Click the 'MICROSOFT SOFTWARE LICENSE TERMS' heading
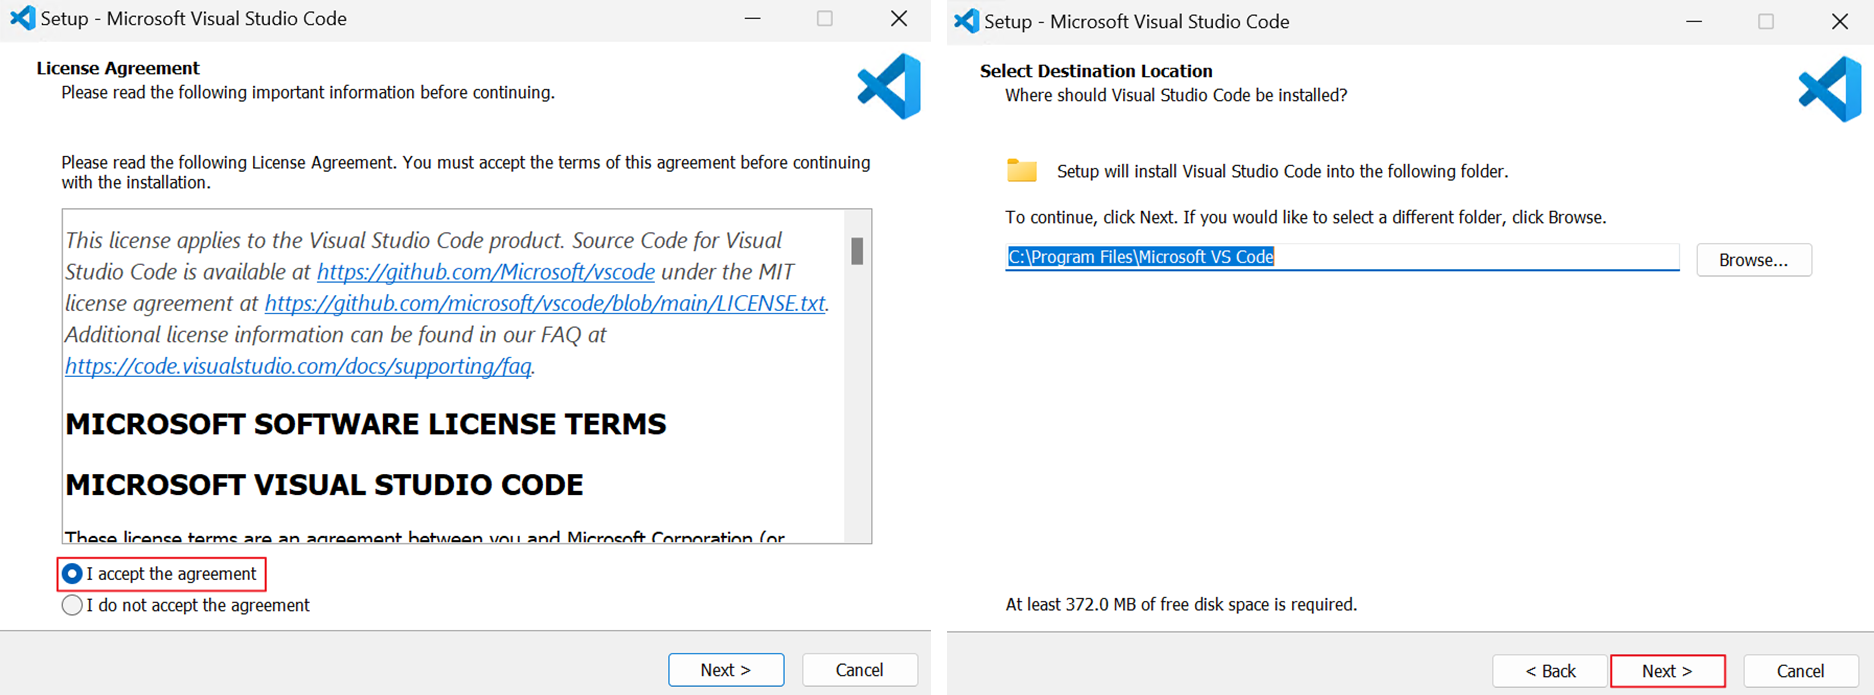This screenshot has height=695, width=1874. [366, 424]
